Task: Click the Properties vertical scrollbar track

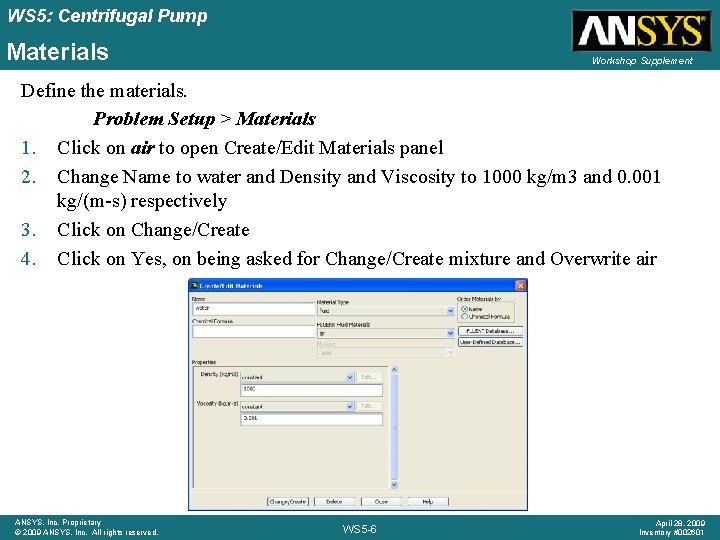Action: [x=394, y=427]
